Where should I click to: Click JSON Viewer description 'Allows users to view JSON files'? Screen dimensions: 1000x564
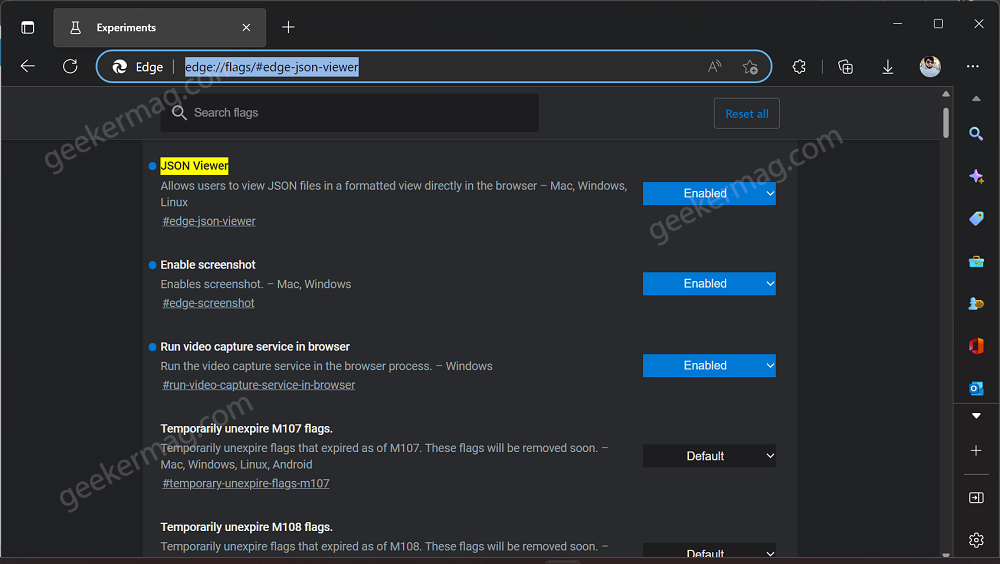[x=393, y=194]
